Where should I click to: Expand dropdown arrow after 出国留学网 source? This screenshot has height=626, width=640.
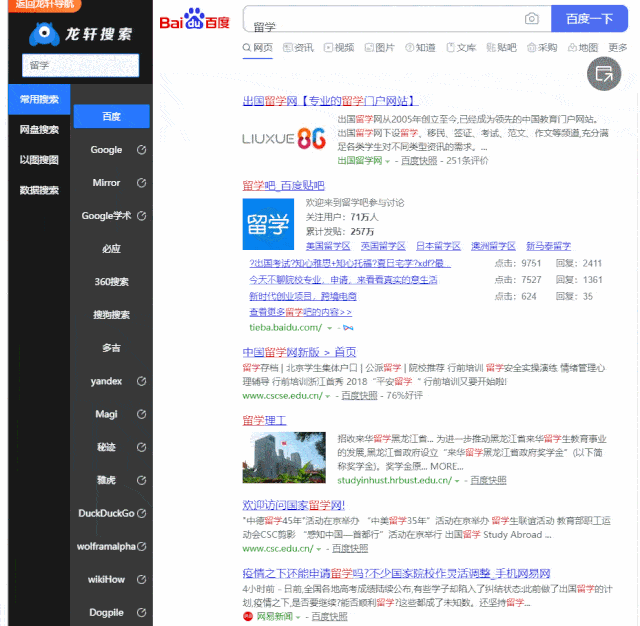pyautogui.click(x=387, y=161)
